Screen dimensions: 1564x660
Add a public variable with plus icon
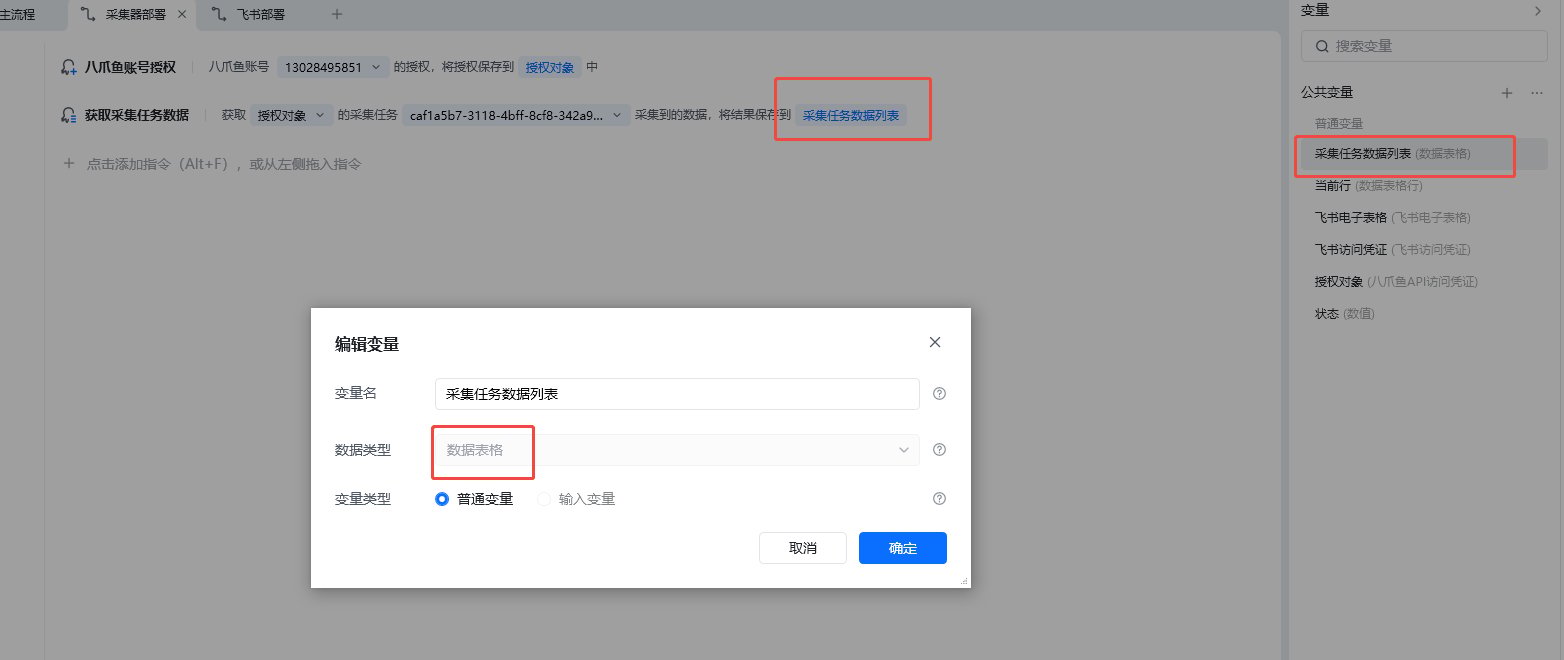click(x=1507, y=92)
